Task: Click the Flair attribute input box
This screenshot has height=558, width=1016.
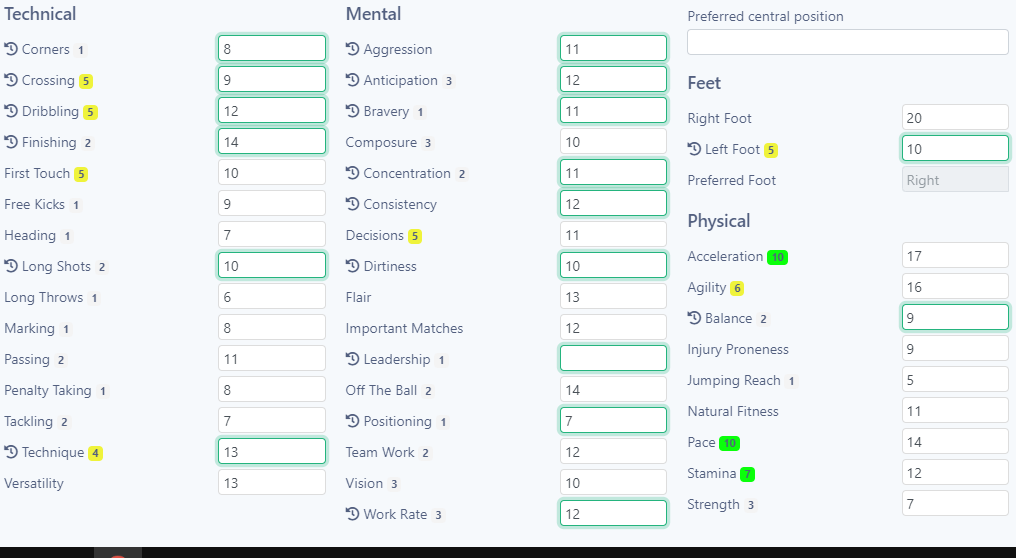Action: click(613, 296)
